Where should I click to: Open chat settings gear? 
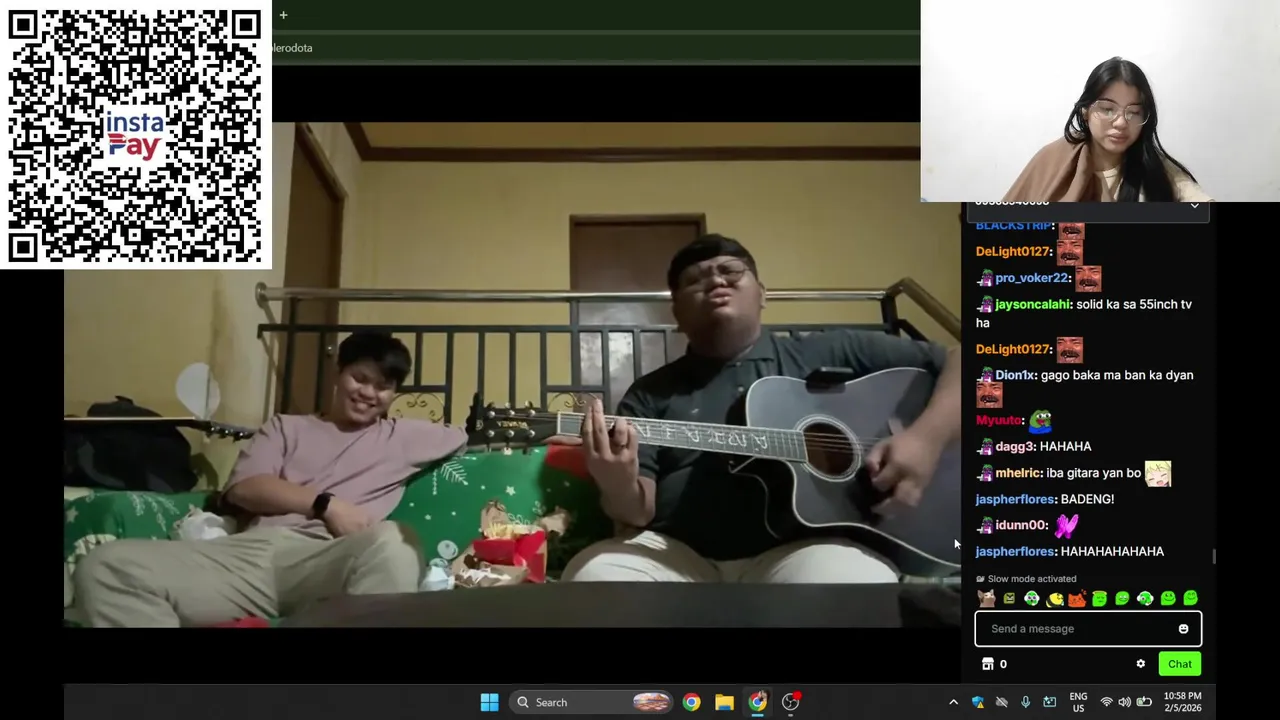[1140, 664]
